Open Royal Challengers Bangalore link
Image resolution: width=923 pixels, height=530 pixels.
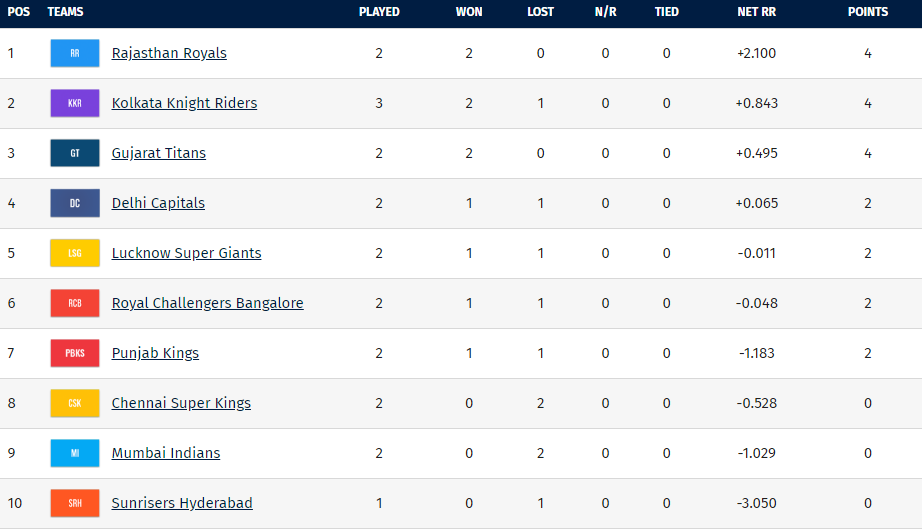[207, 303]
